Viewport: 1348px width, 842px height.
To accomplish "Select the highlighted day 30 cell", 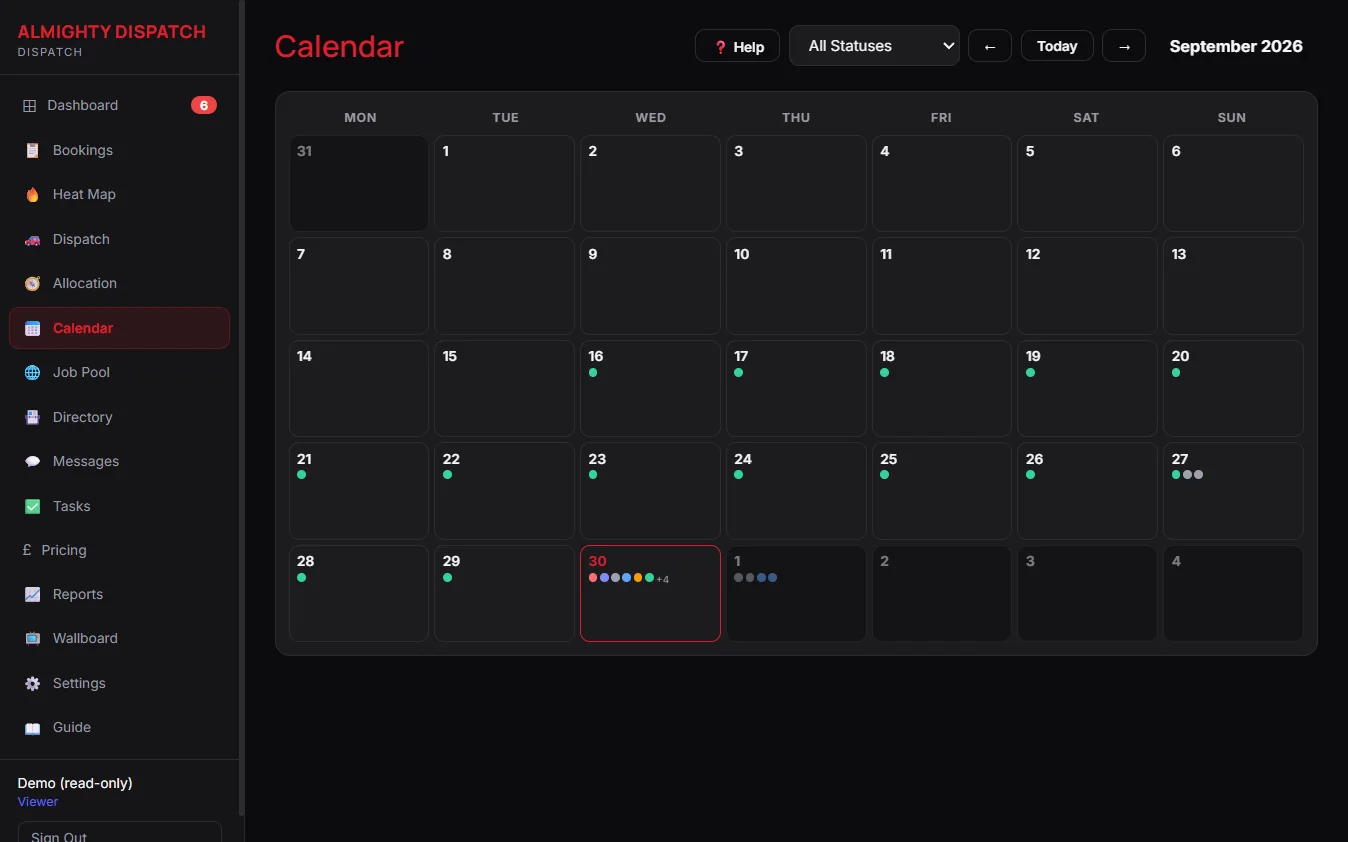I will point(650,593).
